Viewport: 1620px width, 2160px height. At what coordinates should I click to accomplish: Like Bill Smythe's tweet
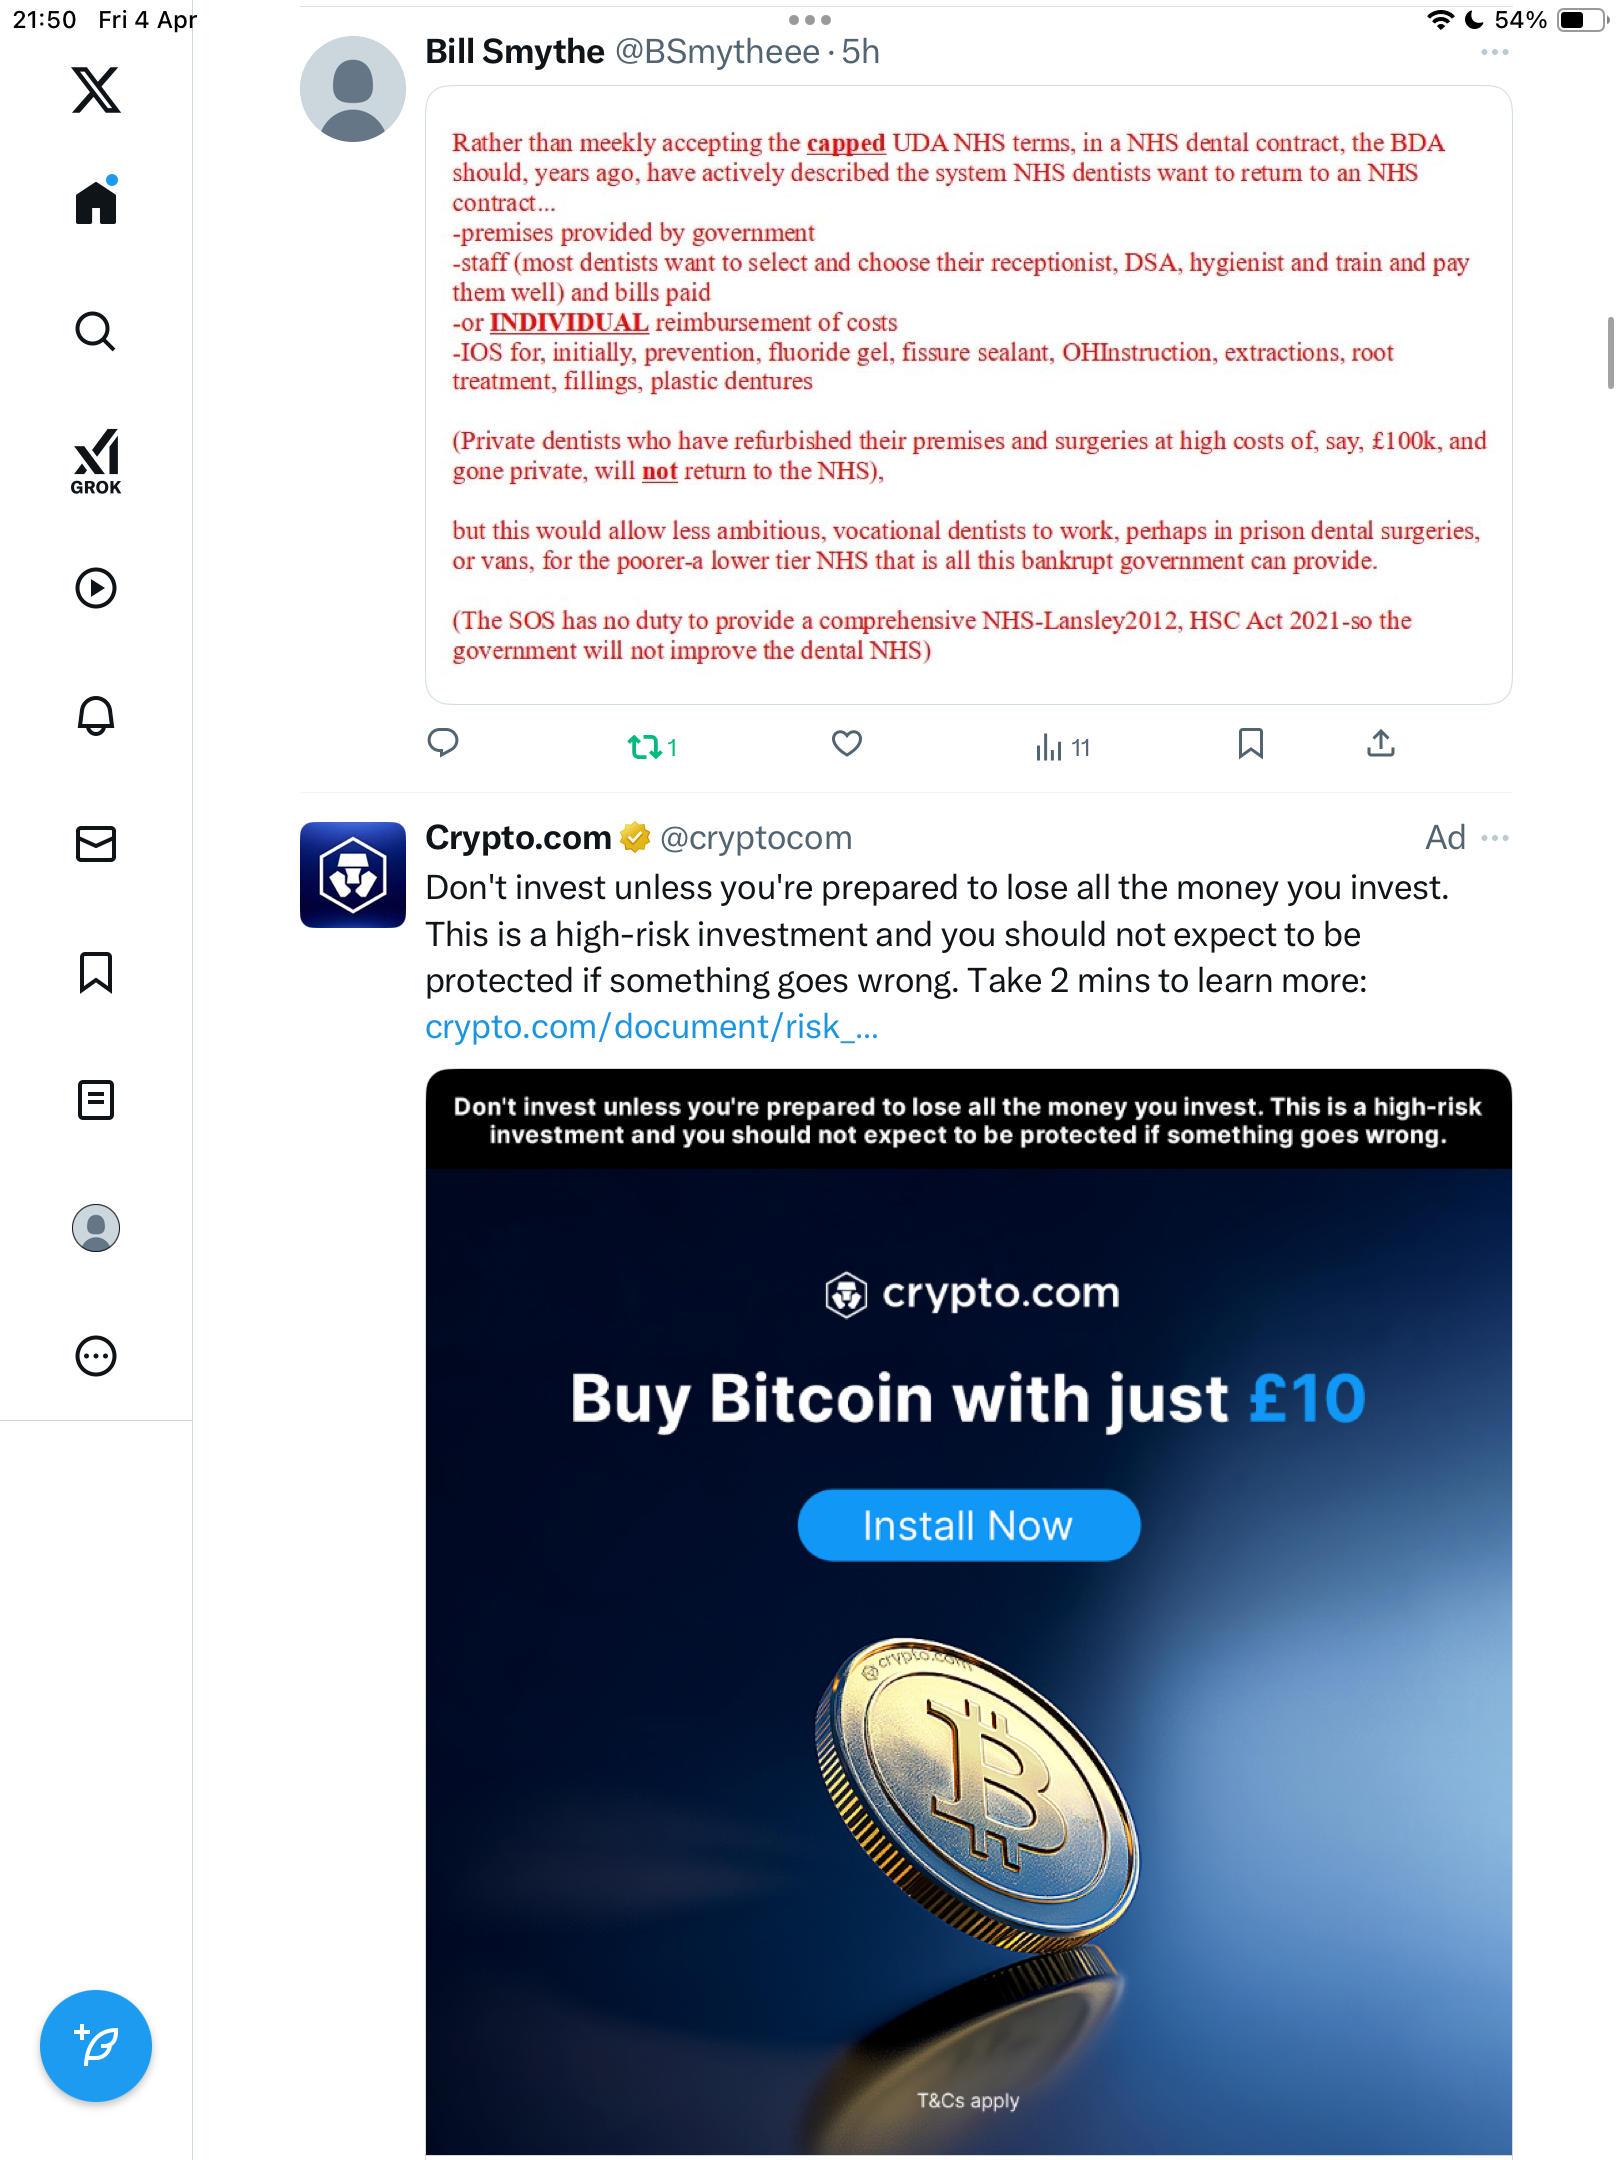pyautogui.click(x=847, y=744)
